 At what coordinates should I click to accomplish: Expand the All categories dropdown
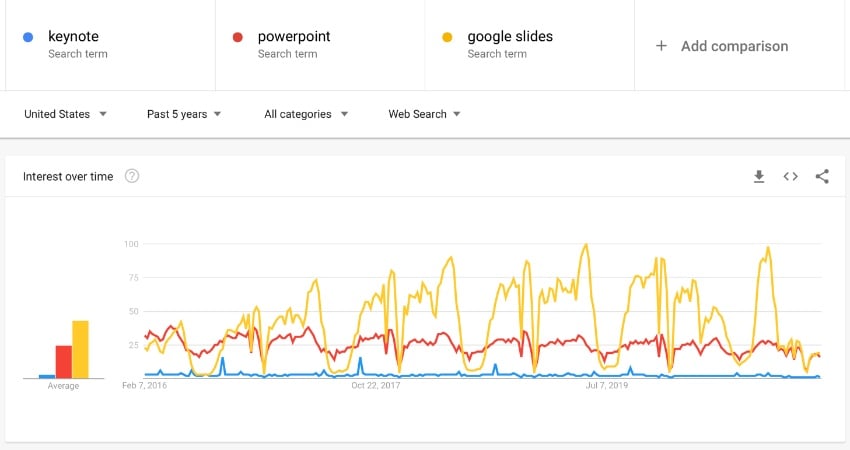[306, 114]
